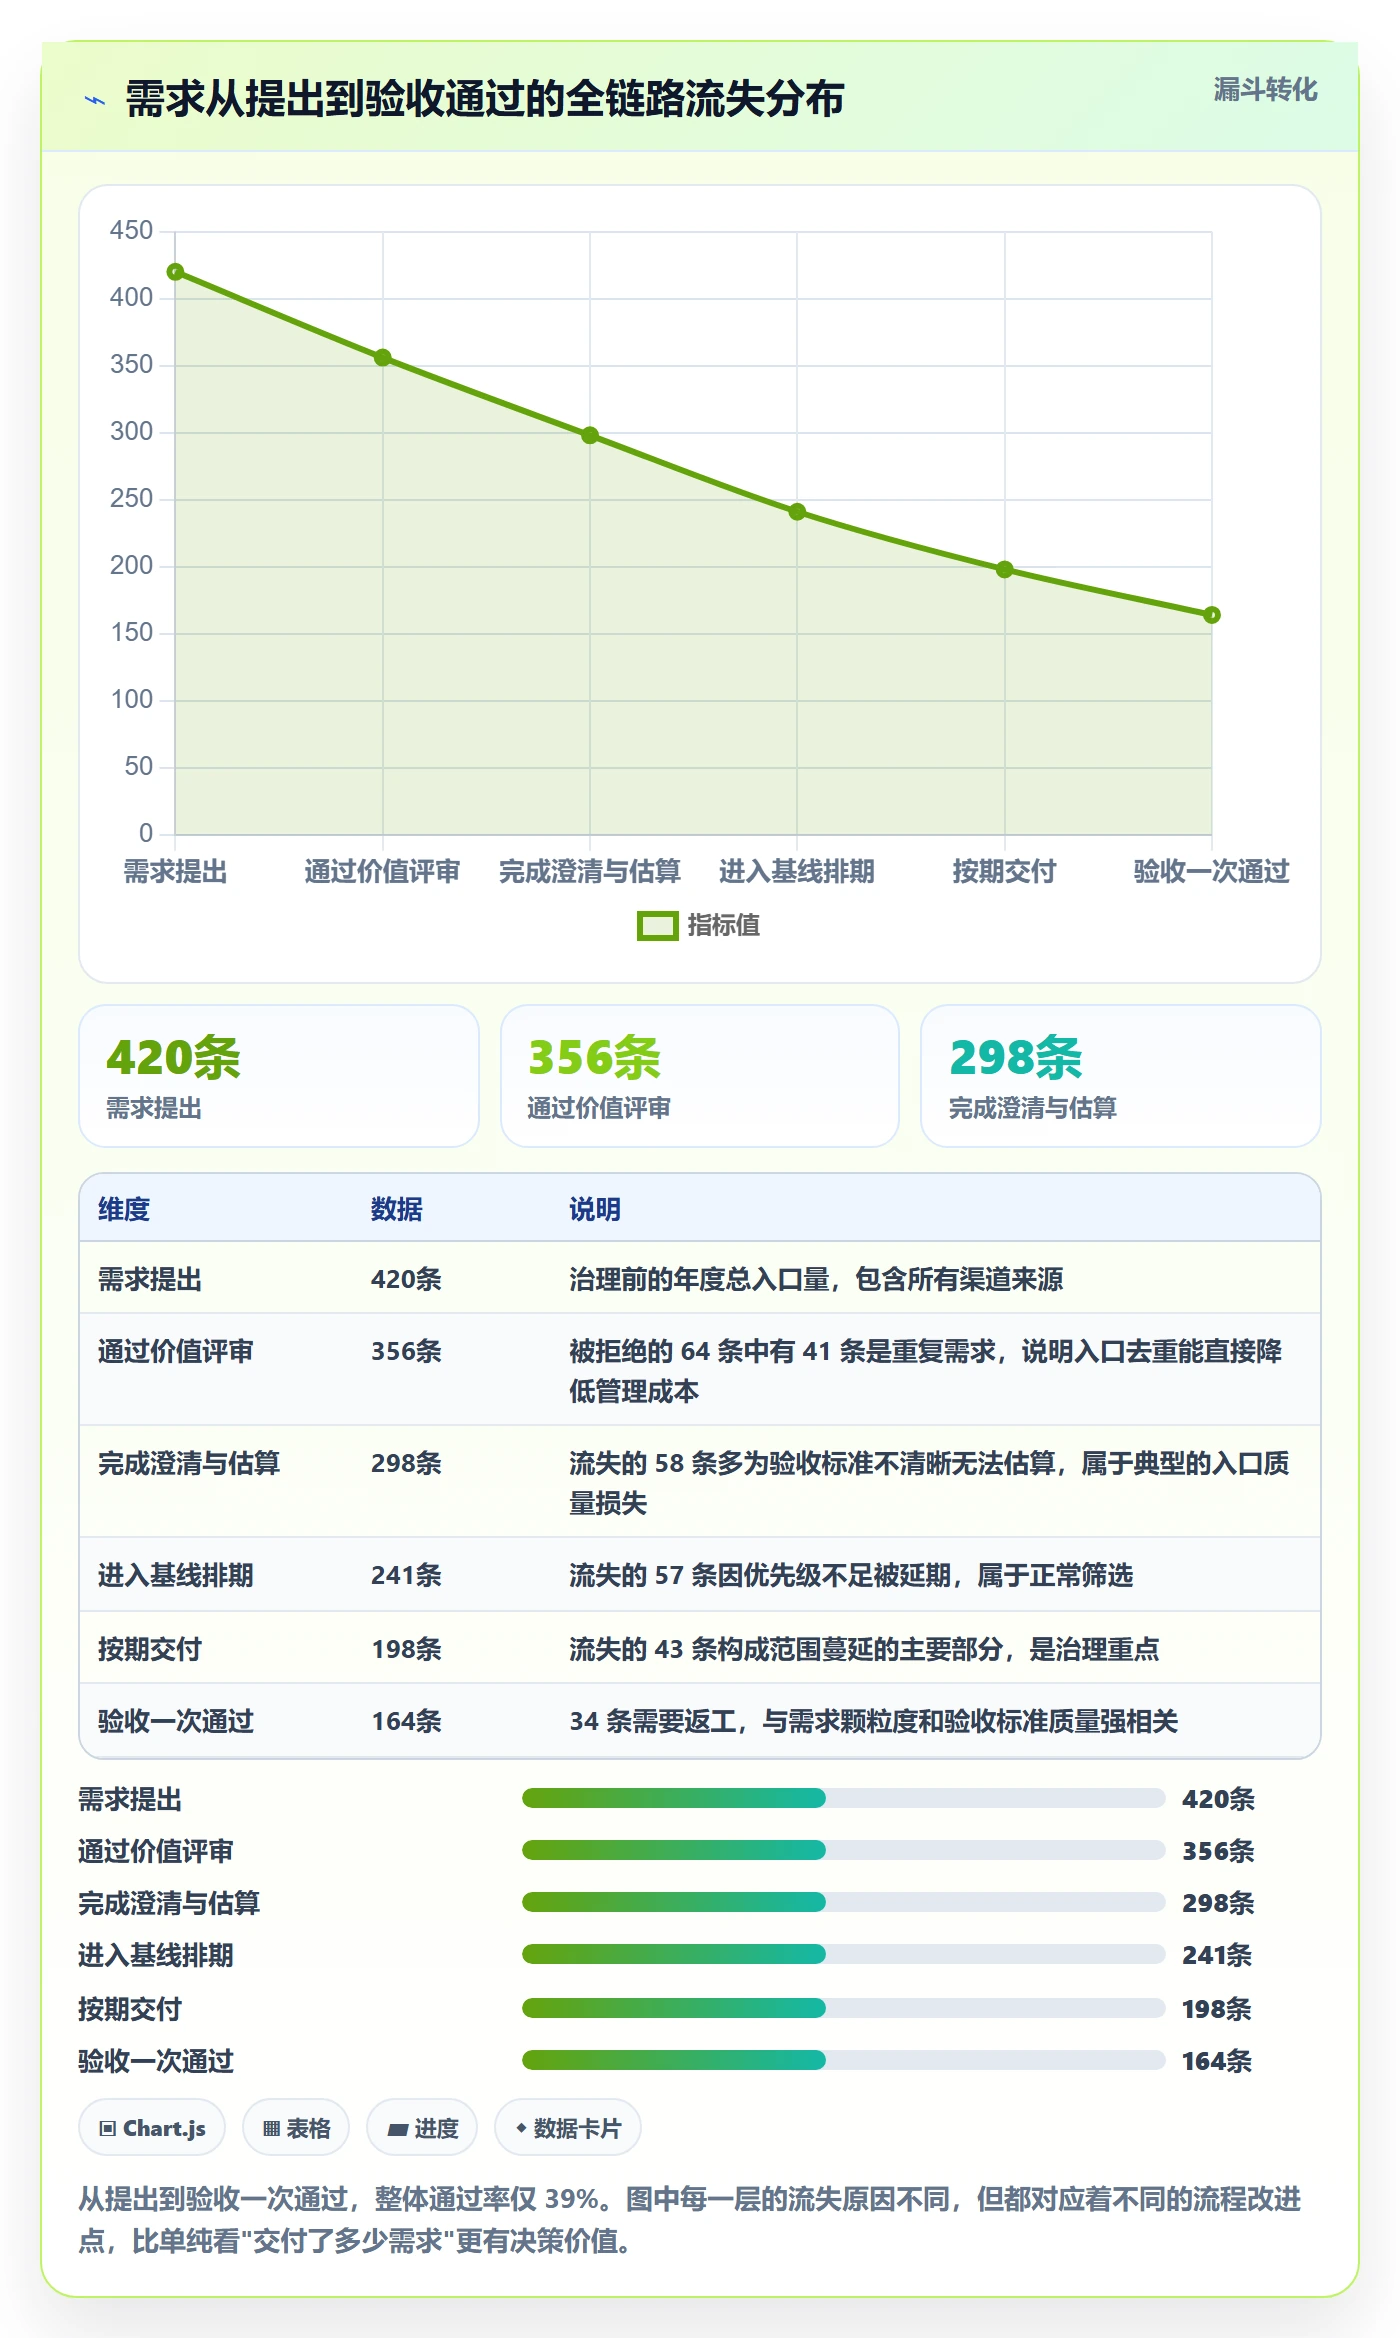Click the 241条 cell in the table
The image size is (1400, 2338).
pos(407,1575)
